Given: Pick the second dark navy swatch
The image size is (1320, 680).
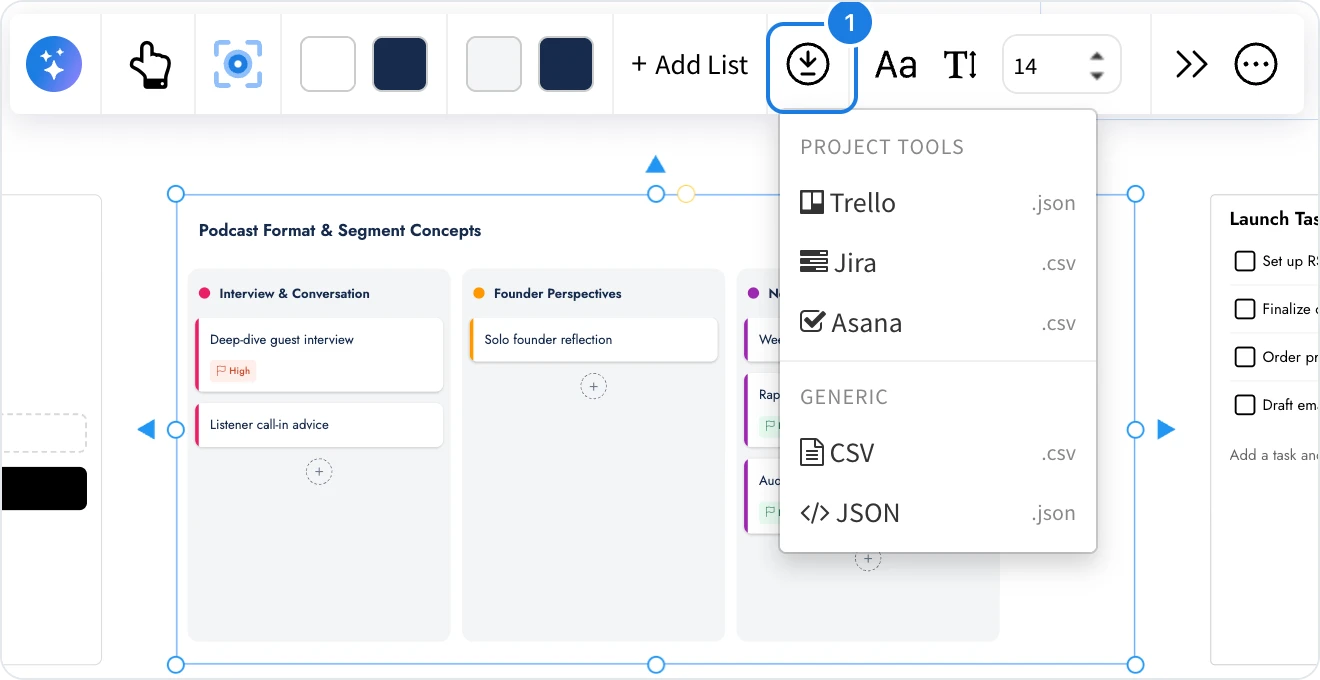Looking at the screenshot, I should (x=566, y=64).
